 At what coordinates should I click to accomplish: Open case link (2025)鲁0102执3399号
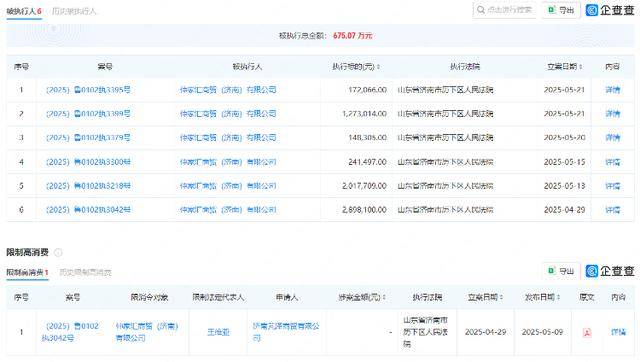[x=88, y=113]
